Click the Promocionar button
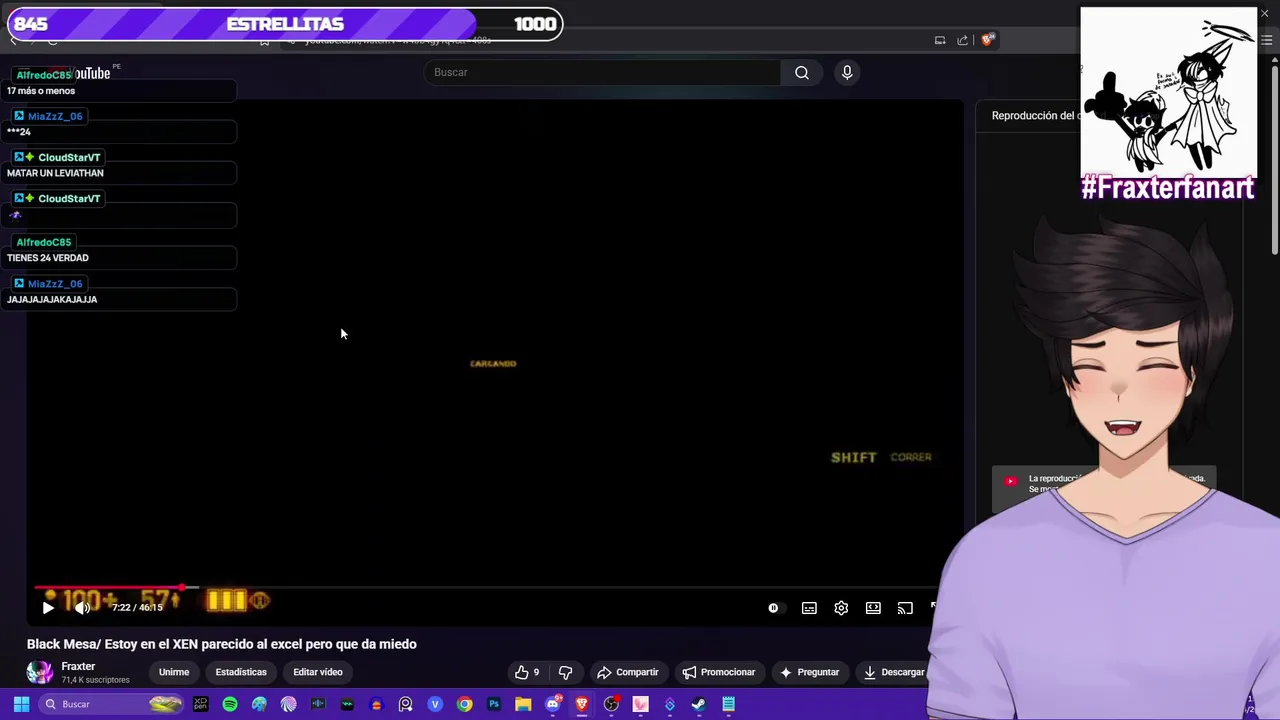The image size is (1280, 720). (x=718, y=672)
